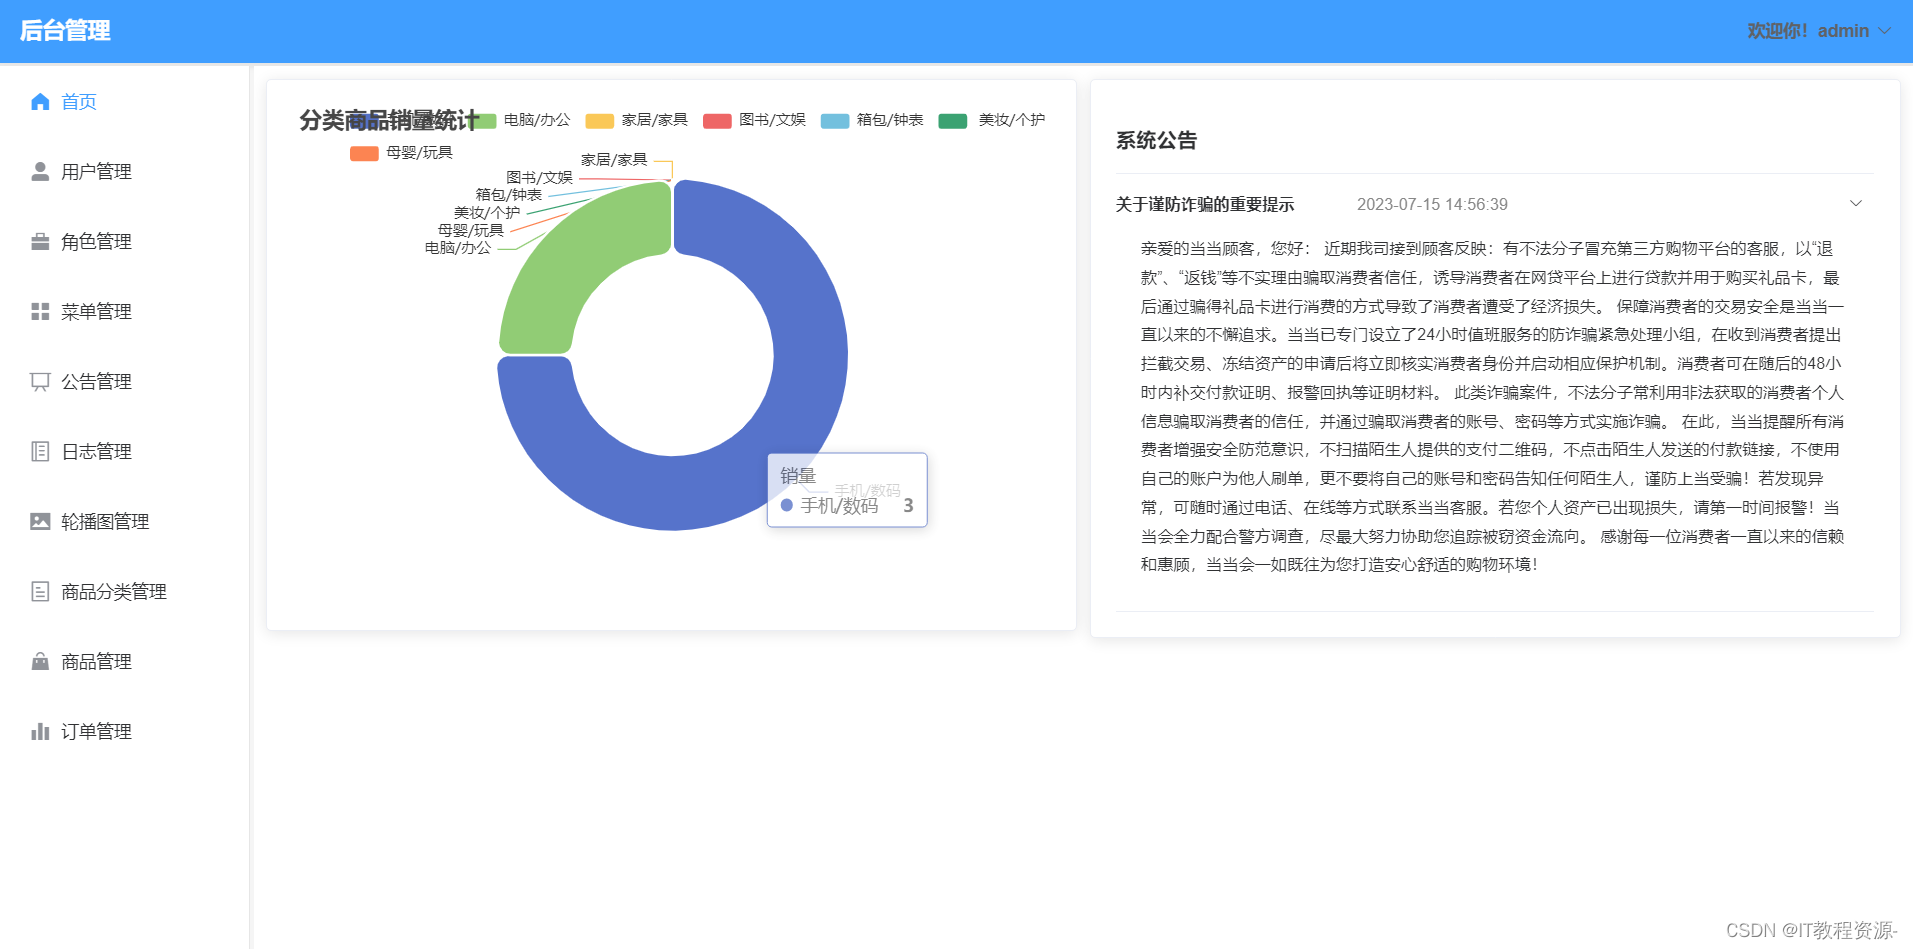Click the user icon for 用户管理

tap(40, 172)
